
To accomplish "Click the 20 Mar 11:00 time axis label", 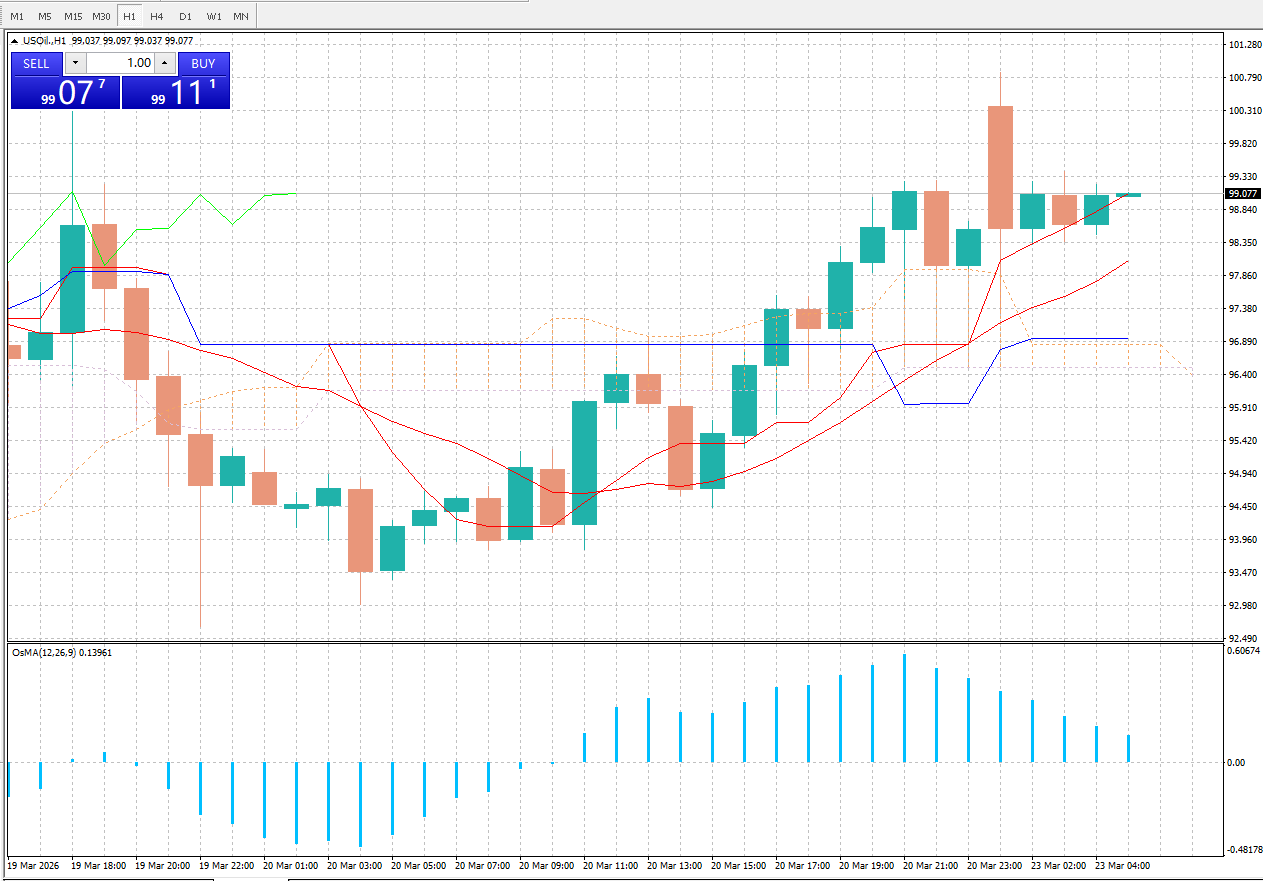I will click(610, 865).
